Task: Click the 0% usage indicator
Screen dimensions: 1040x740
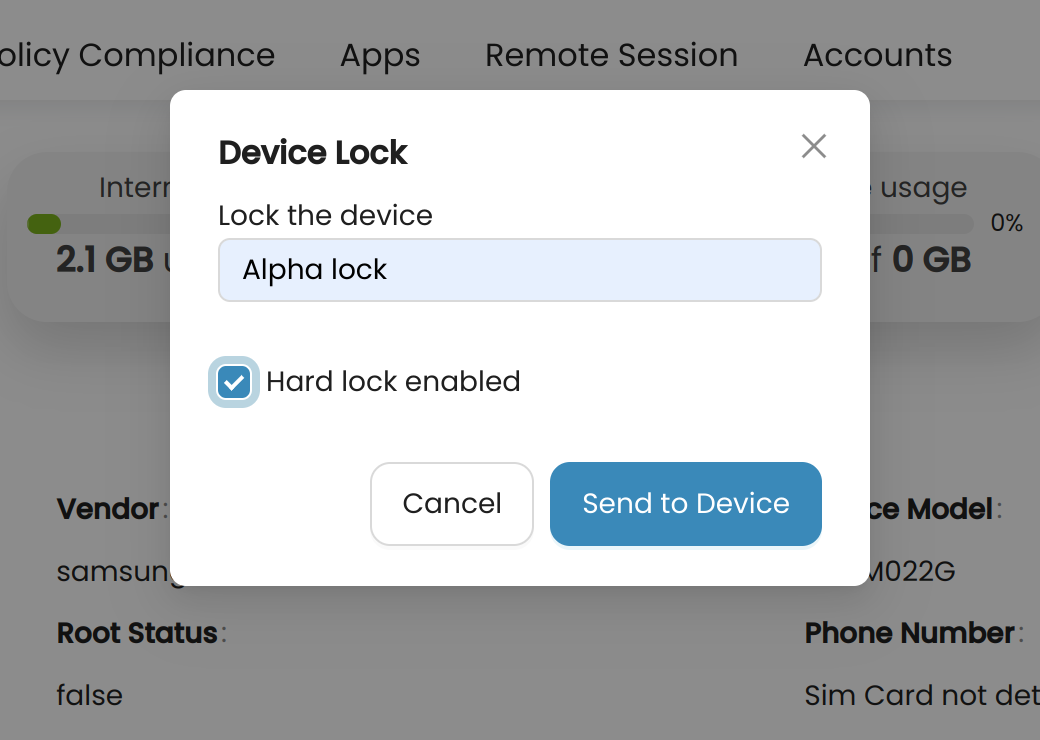Action: 1006,223
